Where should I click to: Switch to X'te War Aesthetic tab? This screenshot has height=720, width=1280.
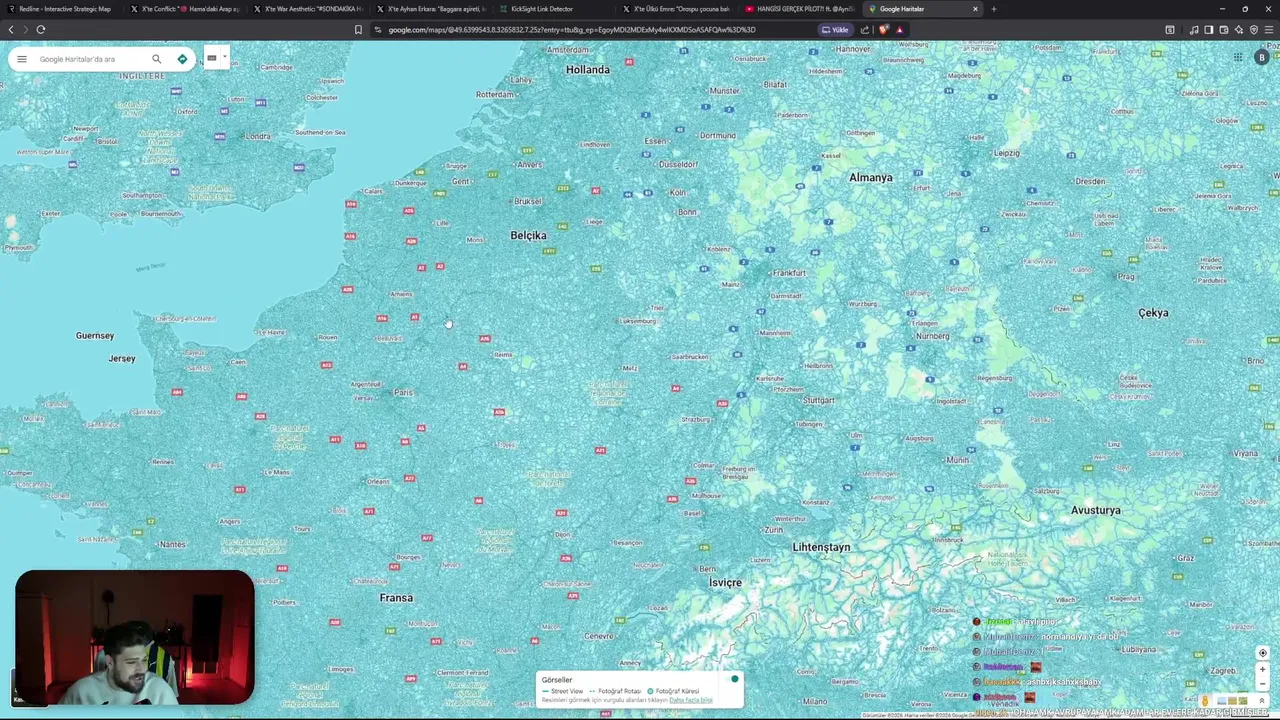(308, 9)
